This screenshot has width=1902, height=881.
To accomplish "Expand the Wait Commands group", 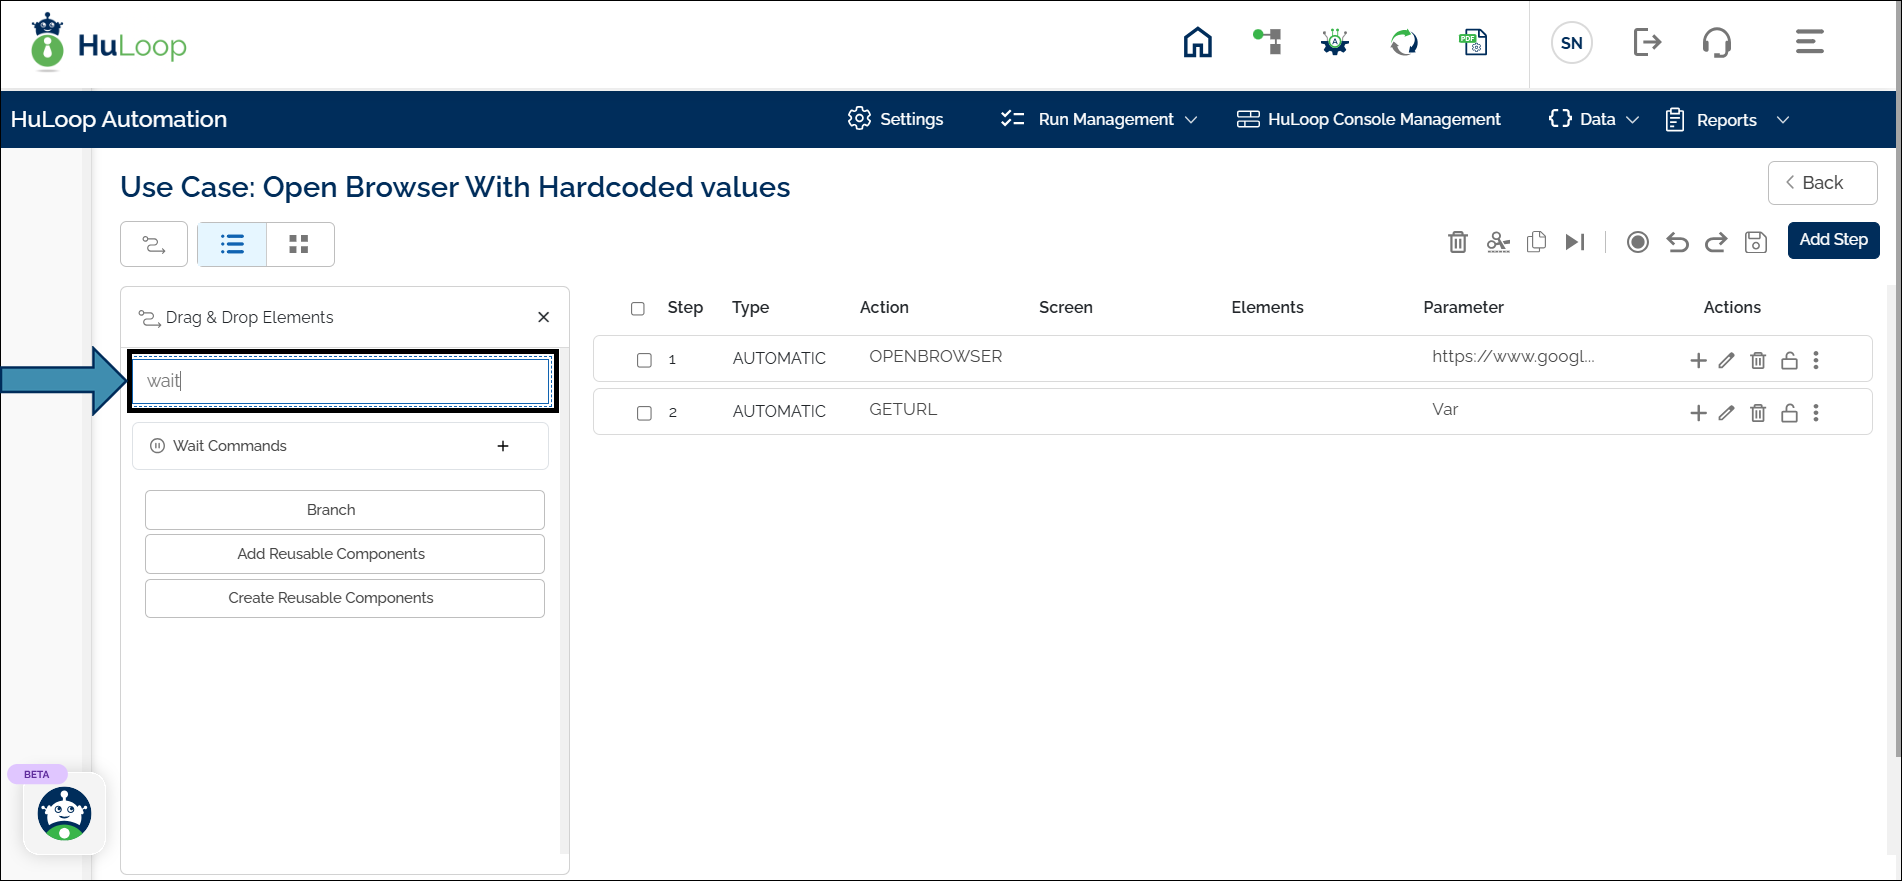I will (x=502, y=446).
